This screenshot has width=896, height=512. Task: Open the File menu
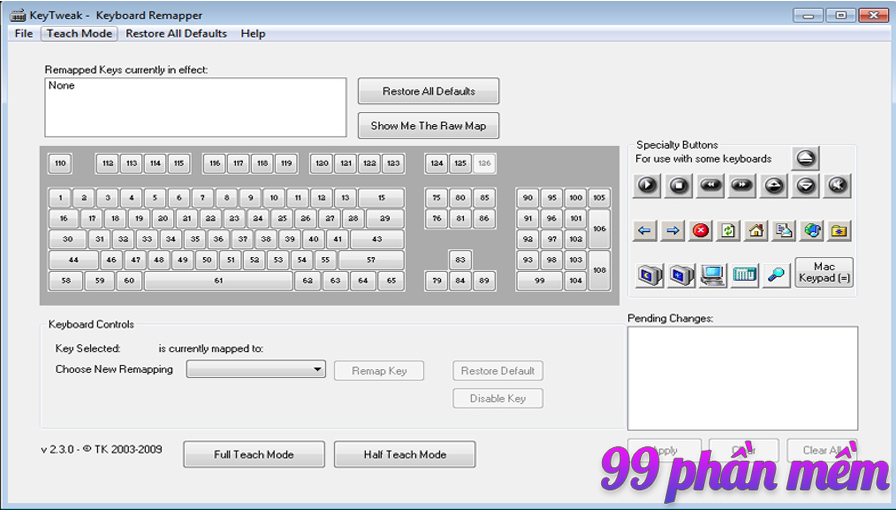[x=24, y=33]
